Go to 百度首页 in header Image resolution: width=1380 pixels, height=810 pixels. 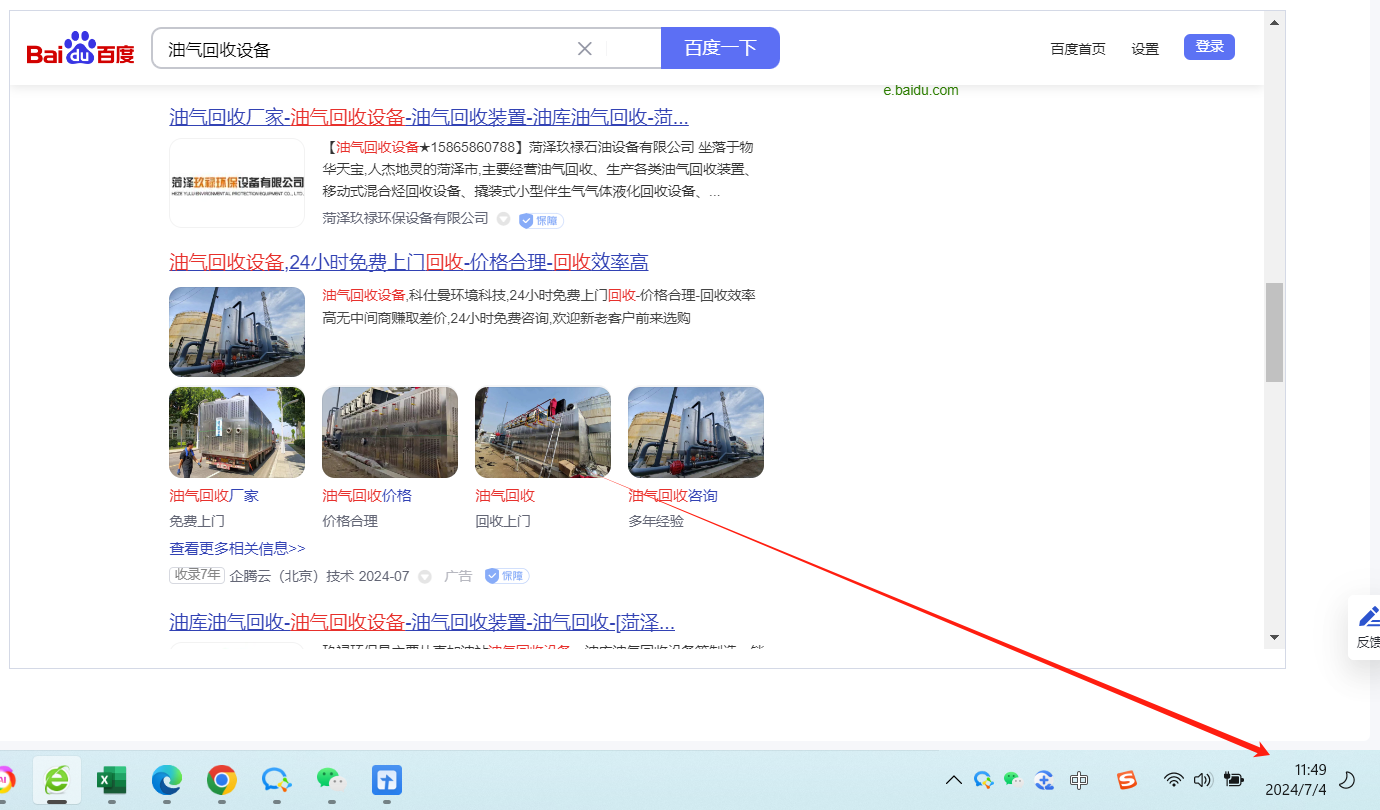(x=1078, y=49)
